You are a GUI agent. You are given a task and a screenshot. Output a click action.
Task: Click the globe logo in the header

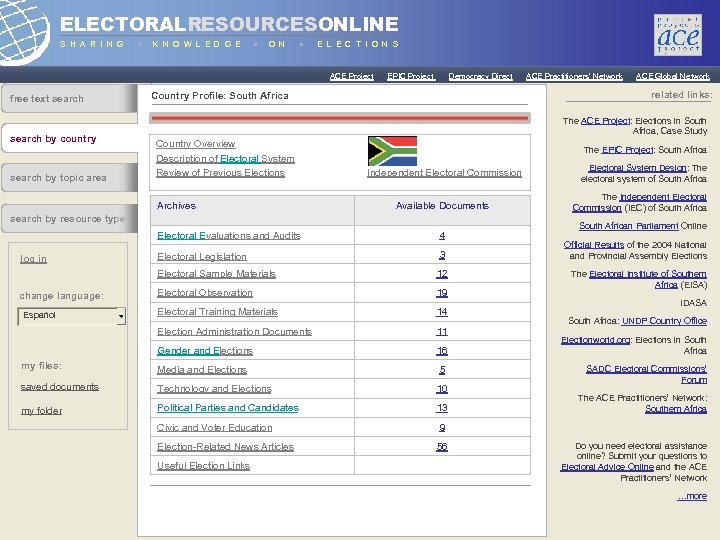click(25, 31)
